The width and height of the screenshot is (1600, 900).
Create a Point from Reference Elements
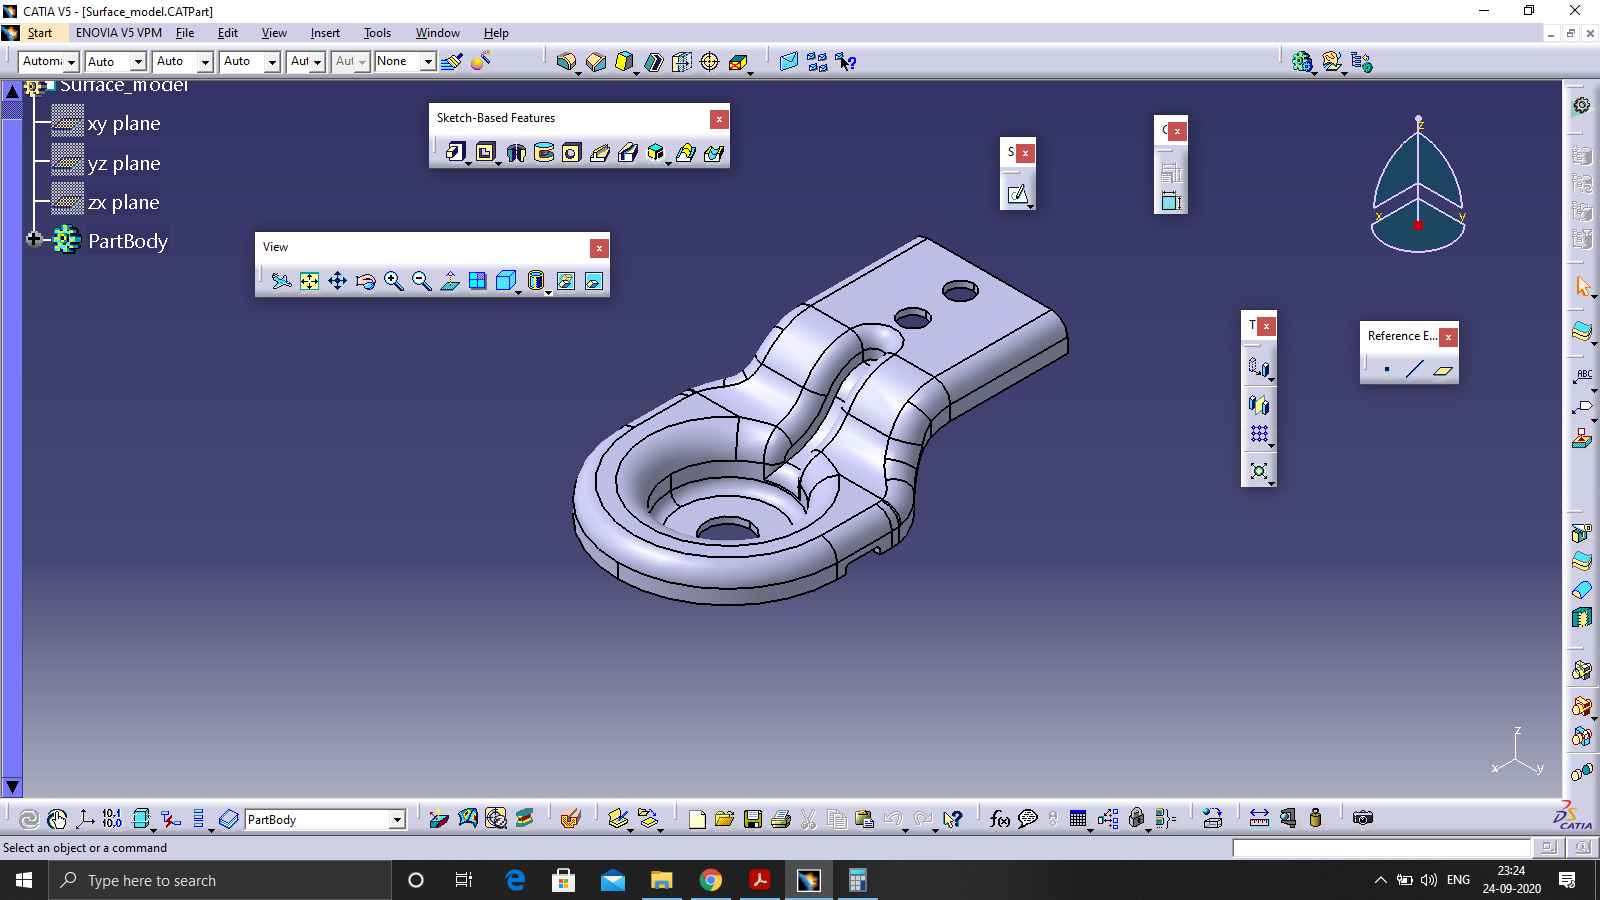tap(1387, 370)
